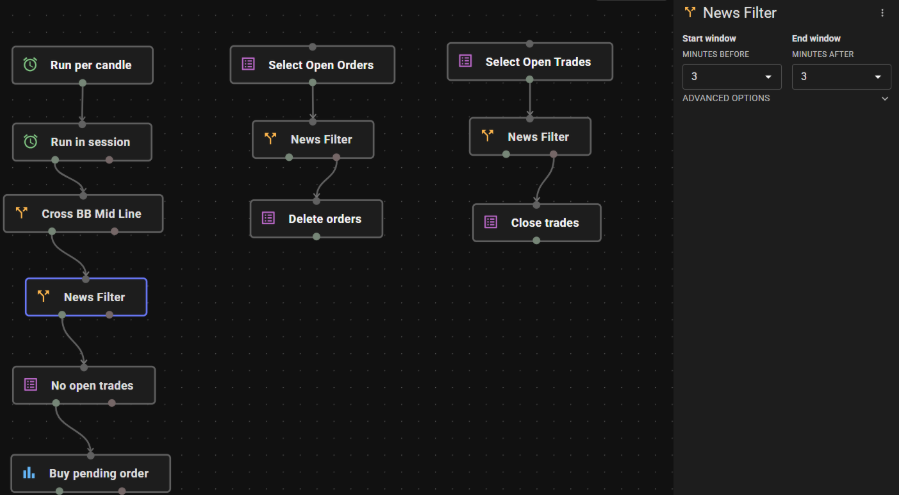Select the Select Open Orders node

tap(312, 65)
